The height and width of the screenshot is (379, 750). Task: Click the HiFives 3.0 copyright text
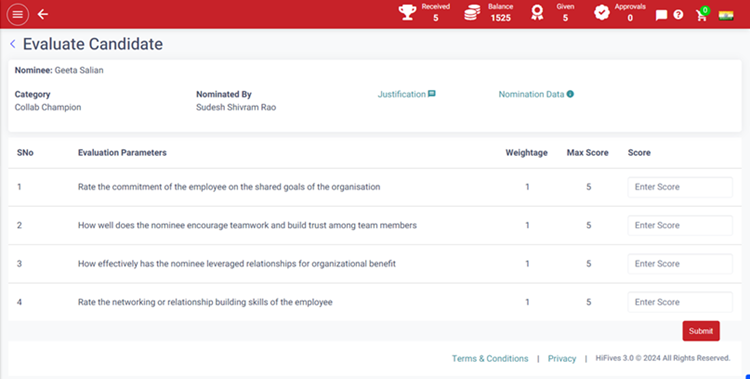662,358
